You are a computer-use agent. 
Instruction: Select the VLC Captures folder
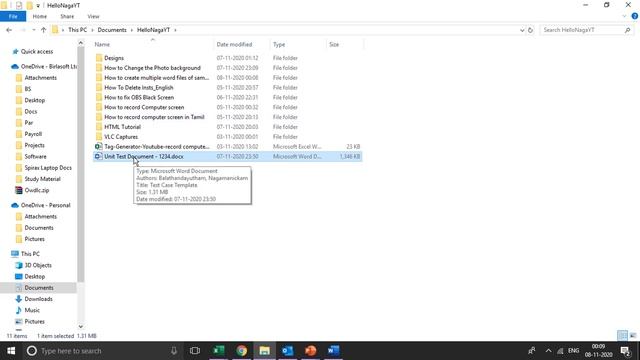121,137
